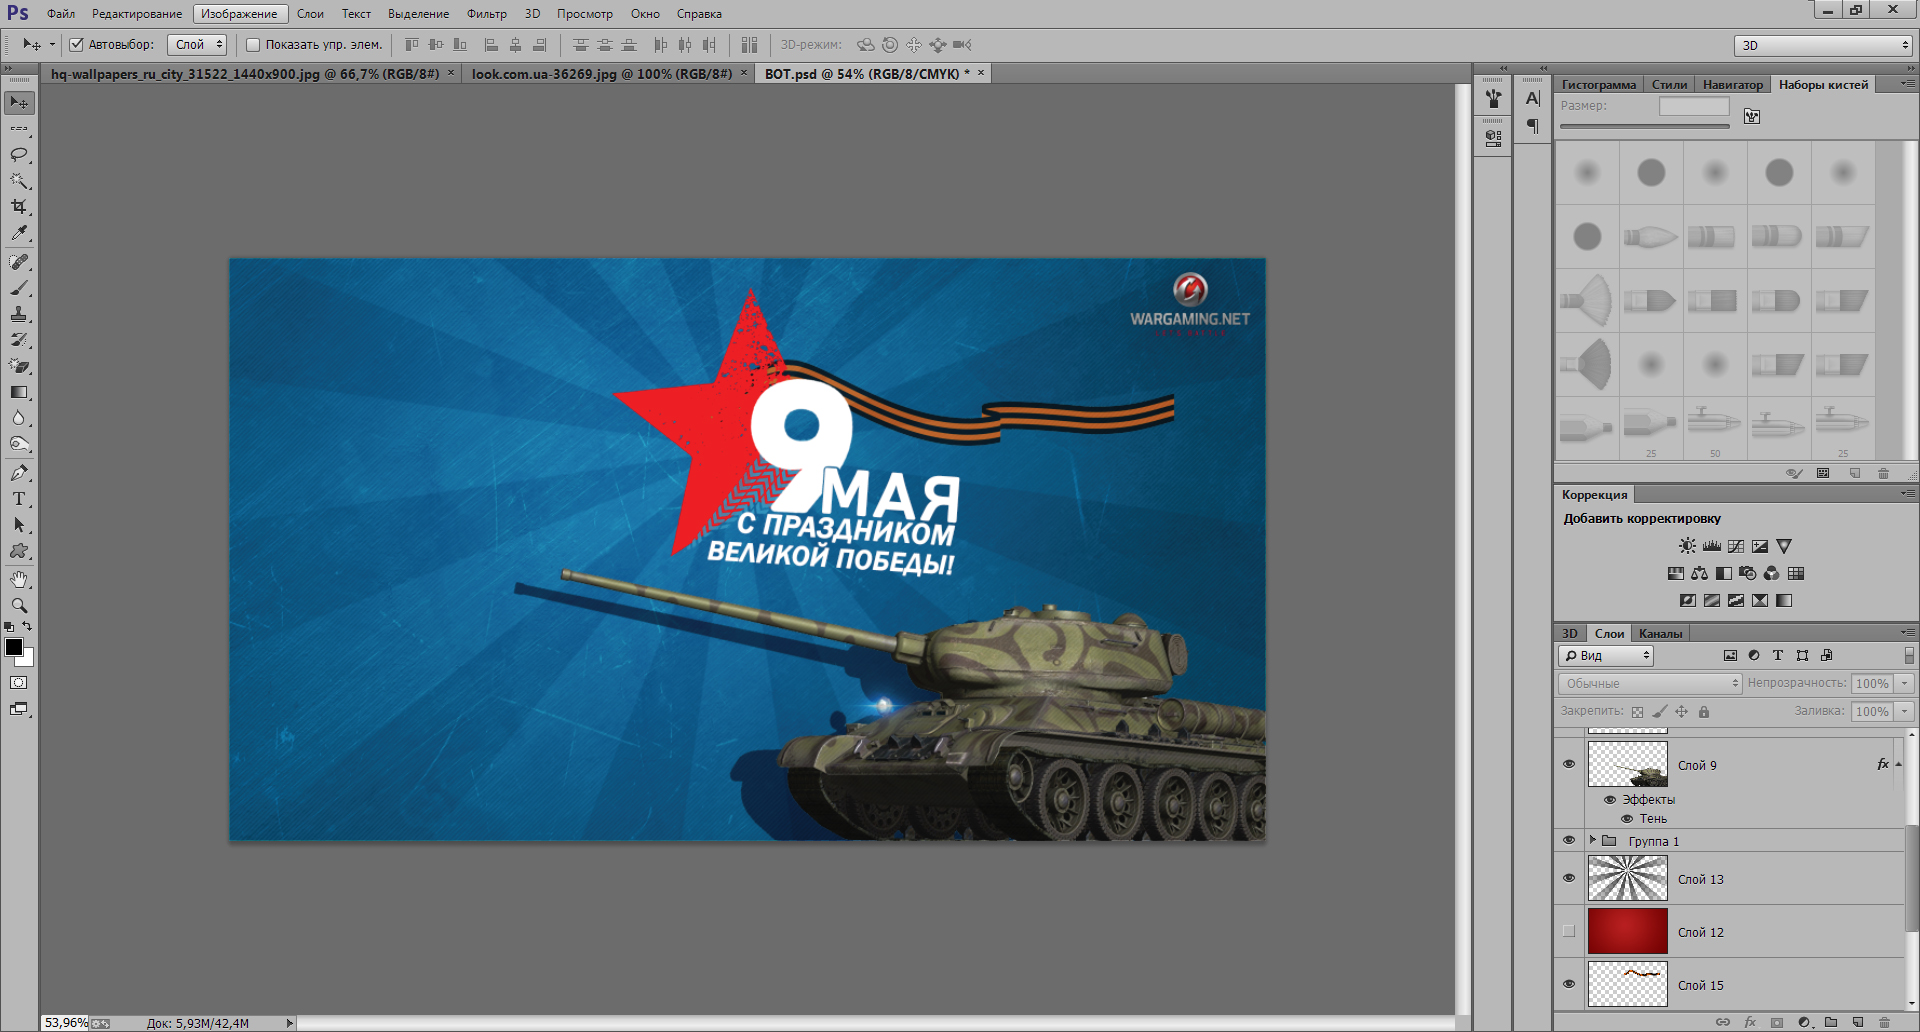Image resolution: width=1920 pixels, height=1032 pixels.
Task: Select the Move tool
Action: click(19, 102)
